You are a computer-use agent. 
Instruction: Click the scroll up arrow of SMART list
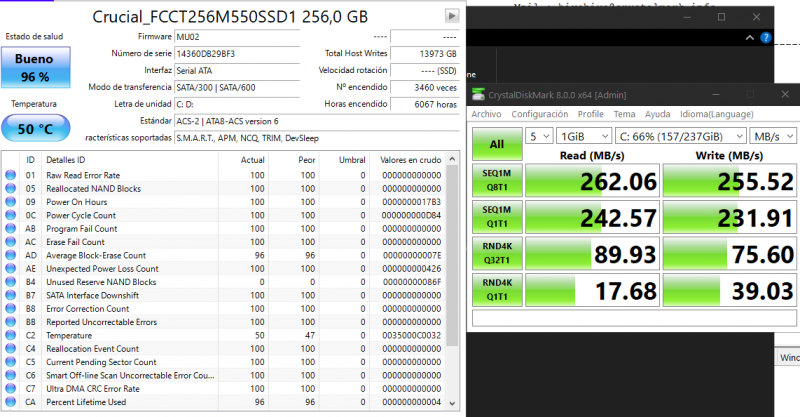(452, 159)
